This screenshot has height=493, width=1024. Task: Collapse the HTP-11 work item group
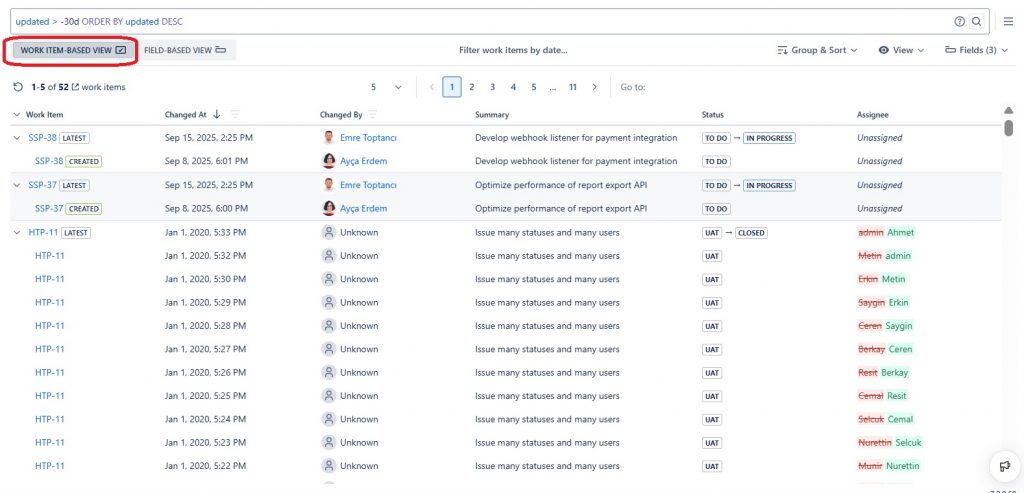tap(17, 232)
